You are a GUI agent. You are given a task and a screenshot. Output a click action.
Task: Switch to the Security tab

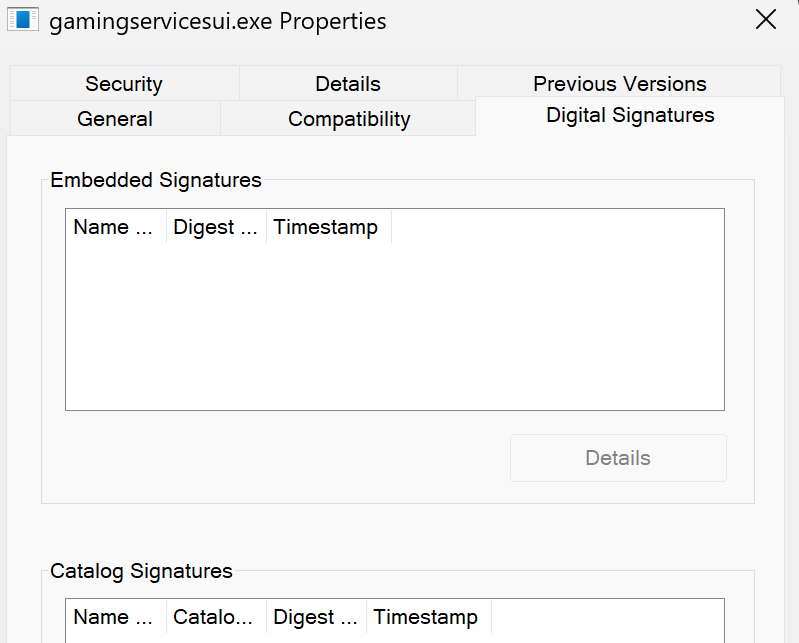pyautogui.click(x=124, y=84)
